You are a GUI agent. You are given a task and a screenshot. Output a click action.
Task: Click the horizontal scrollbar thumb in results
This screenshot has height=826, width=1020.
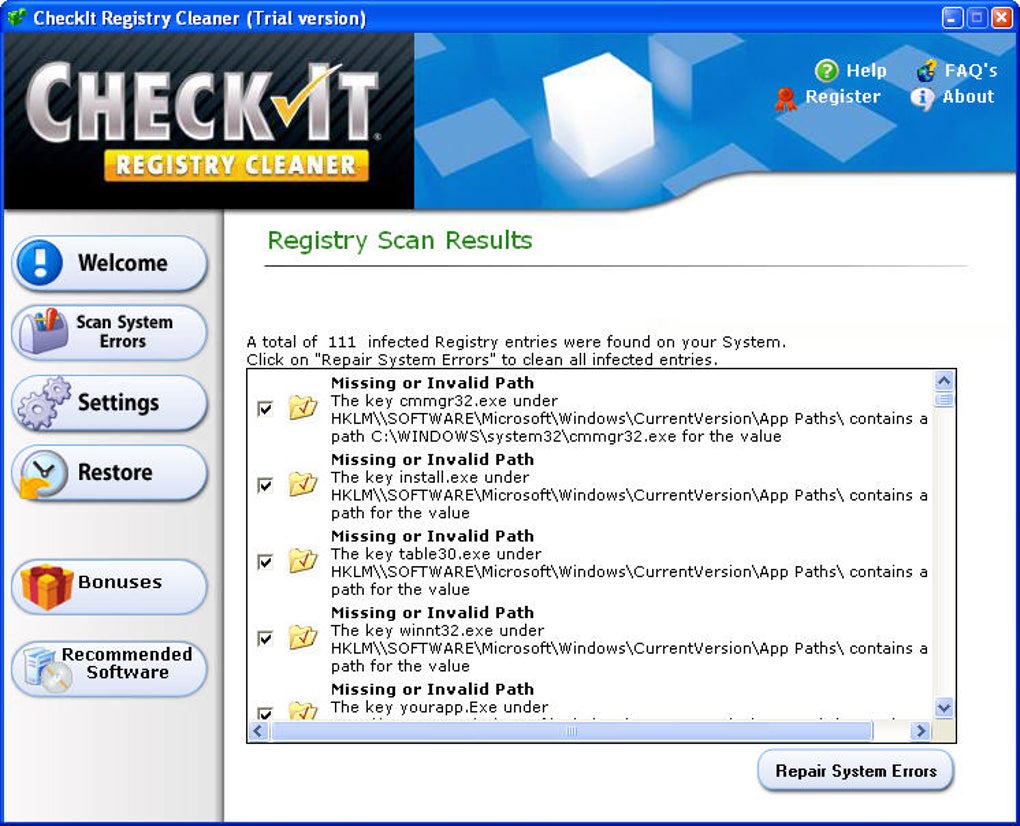tap(571, 731)
